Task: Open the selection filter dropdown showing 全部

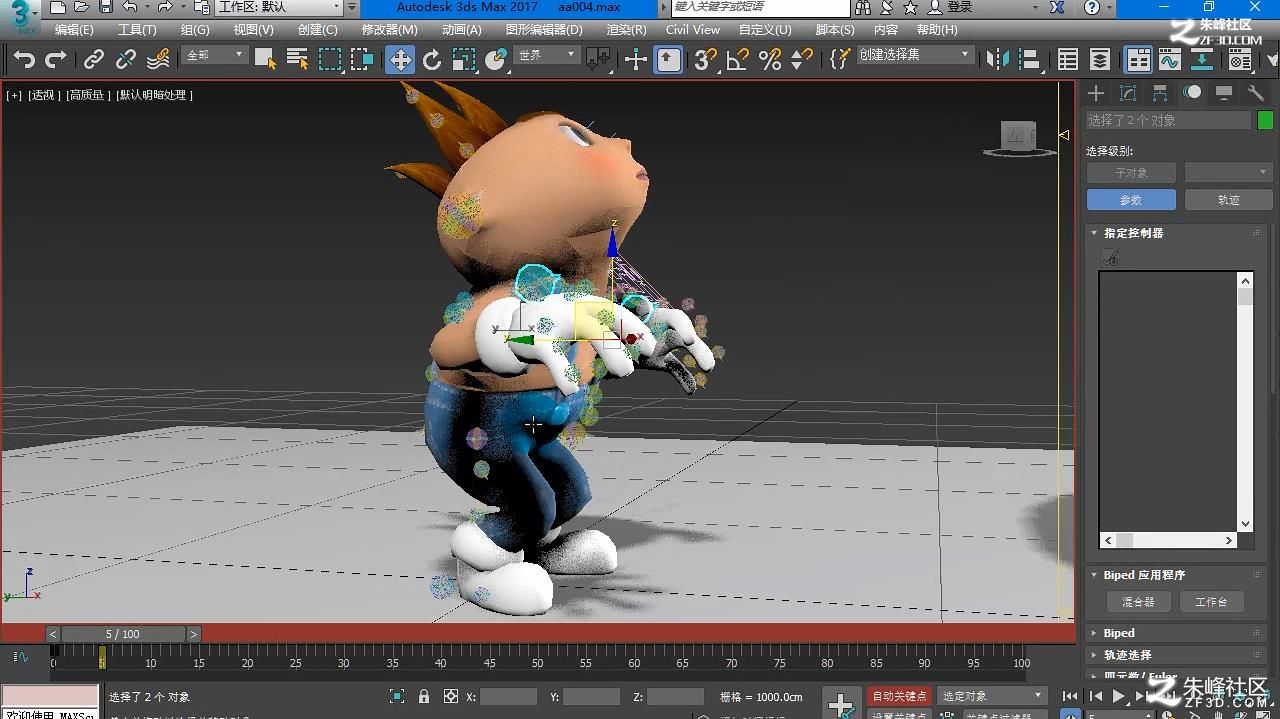Action: click(x=214, y=55)
